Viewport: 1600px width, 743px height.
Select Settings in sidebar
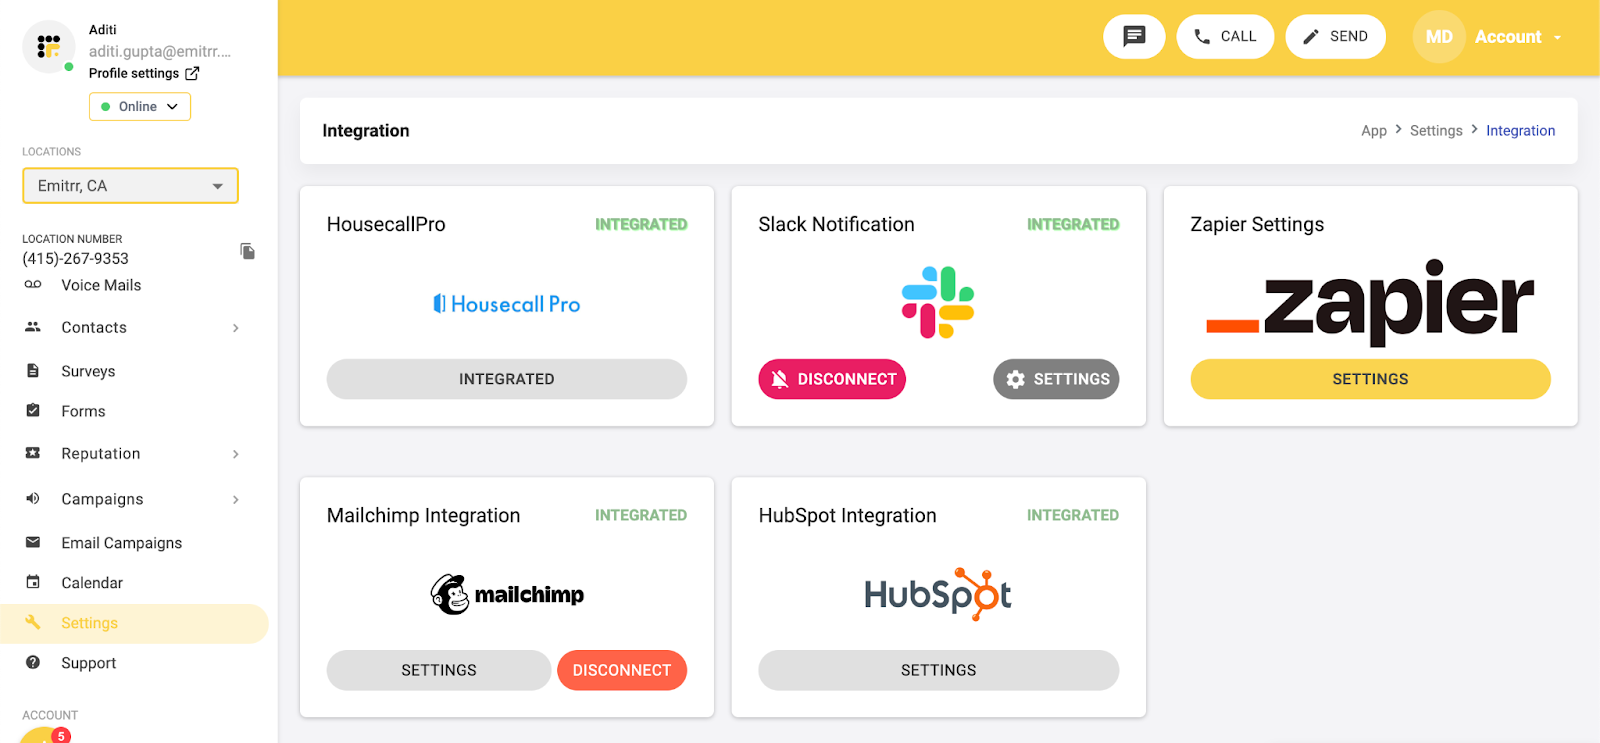134,623
